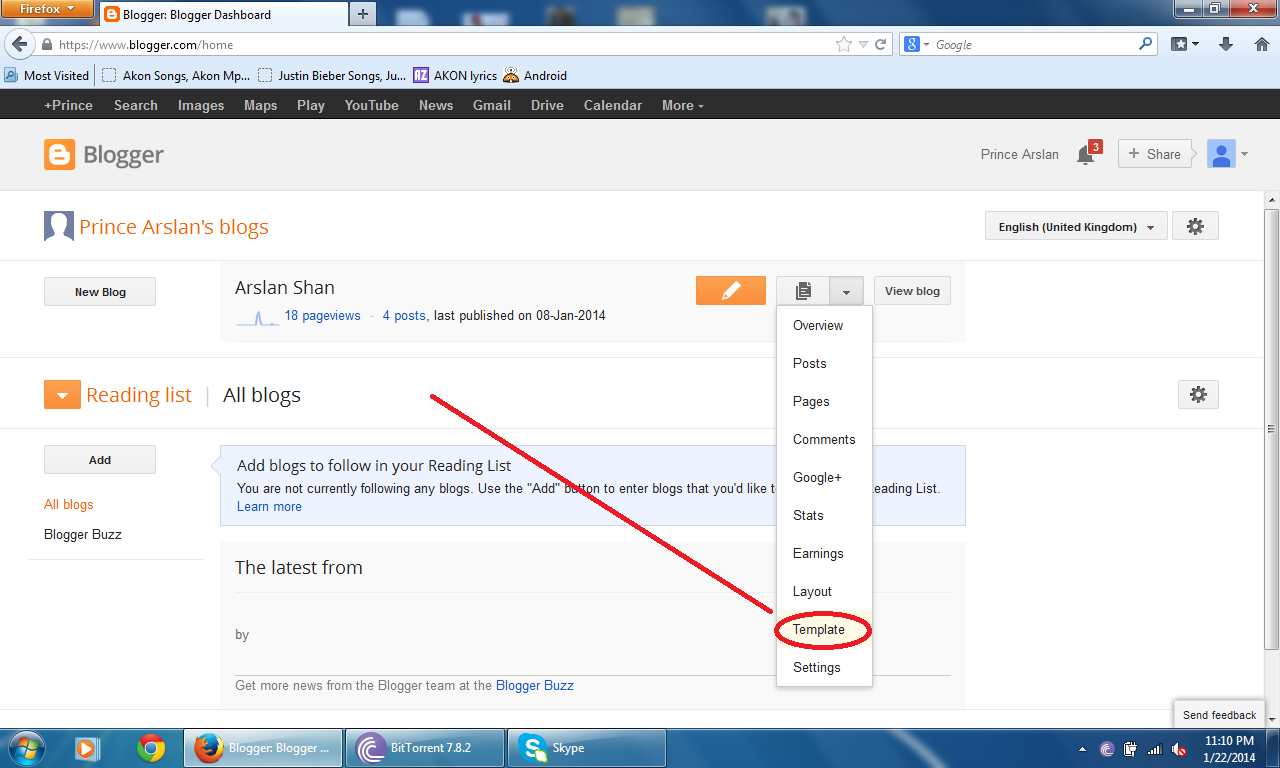Open a new tab with plus button

363,14
